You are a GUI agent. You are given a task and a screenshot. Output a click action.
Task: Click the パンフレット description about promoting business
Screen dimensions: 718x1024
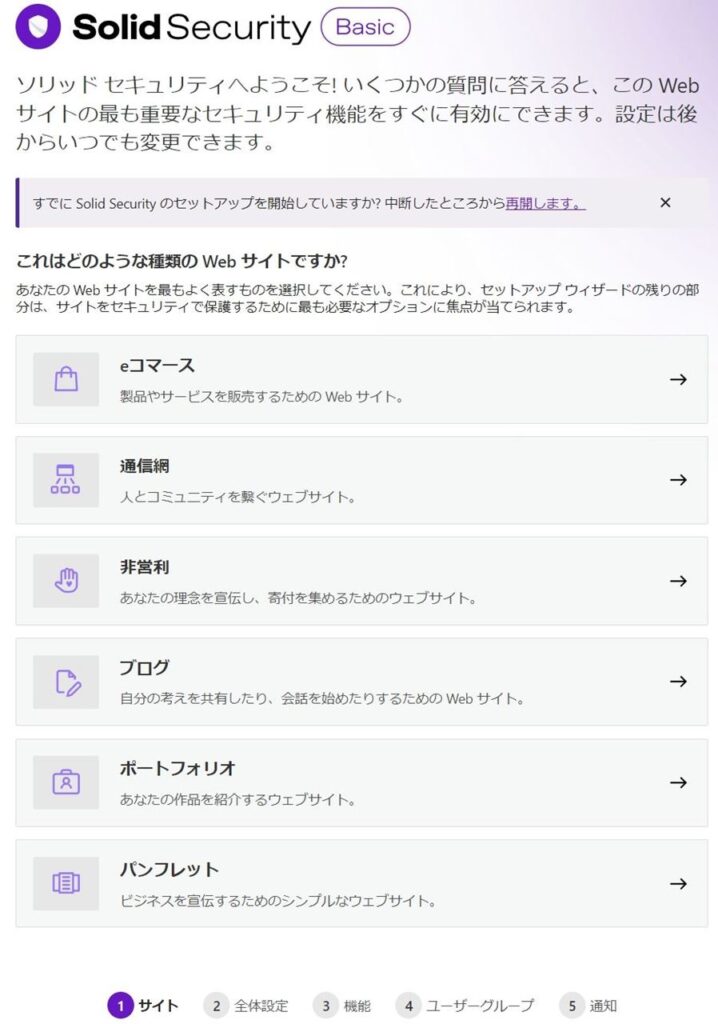coord(278,901)
